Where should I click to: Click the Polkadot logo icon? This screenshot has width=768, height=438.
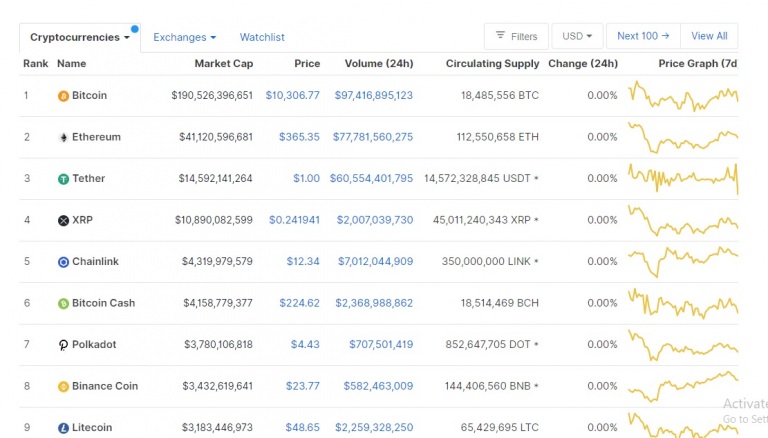[63, 345]
